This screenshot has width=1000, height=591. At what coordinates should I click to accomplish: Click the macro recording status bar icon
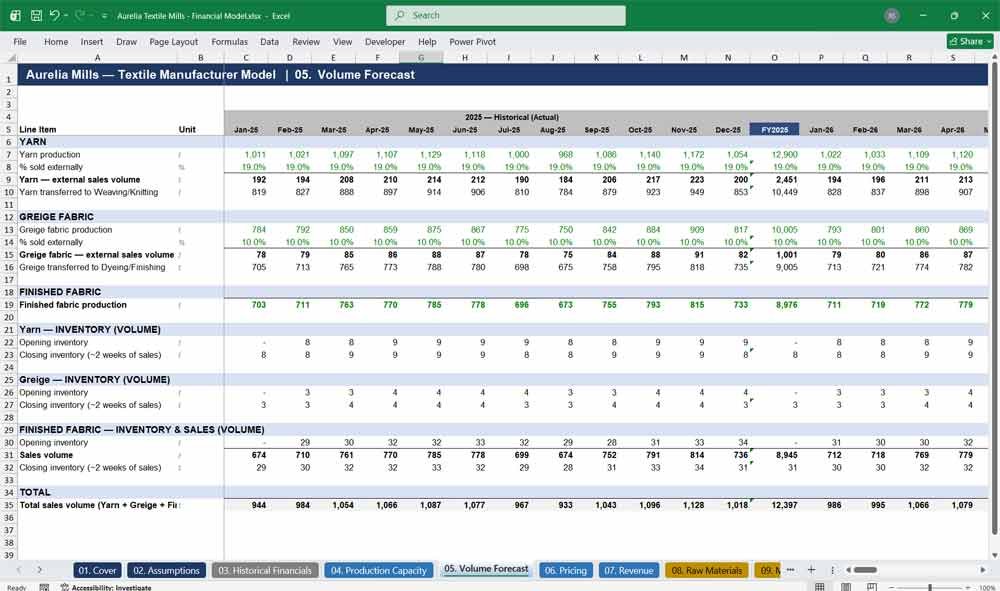44,587
